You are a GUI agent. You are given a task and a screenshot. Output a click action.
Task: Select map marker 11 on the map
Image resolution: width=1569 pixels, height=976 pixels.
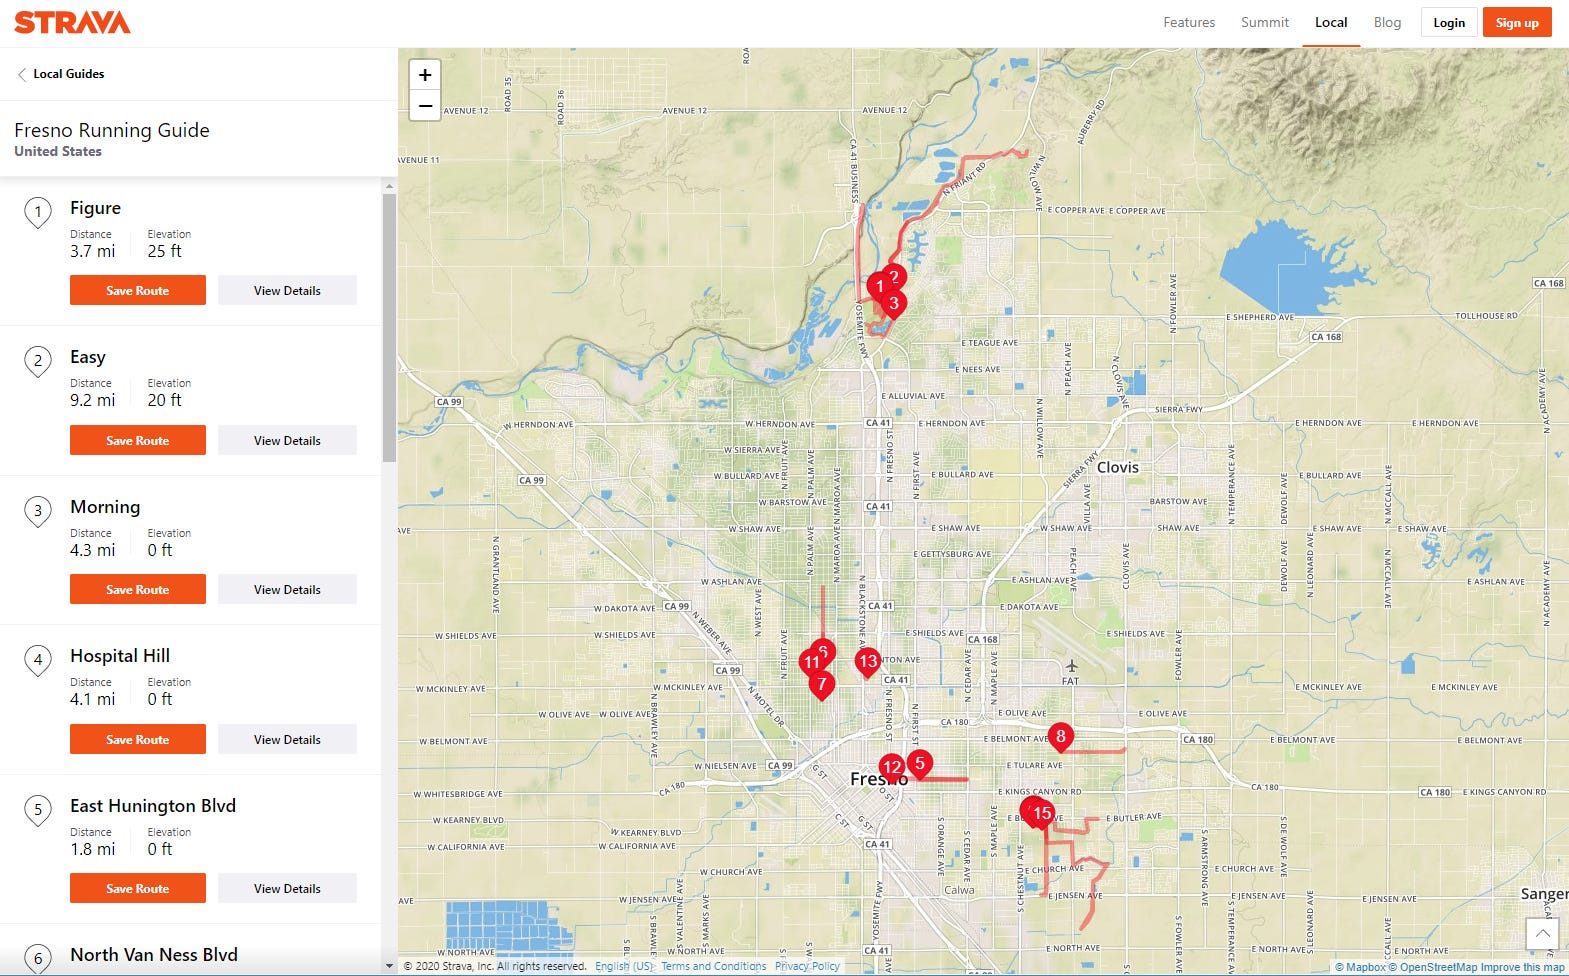tap(811, 662)
